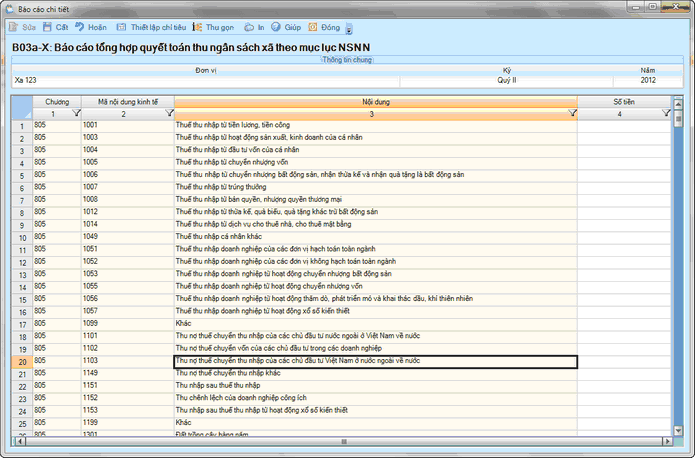Click the In printer icon
The height and width of the screenshot is (458, 695).
coord(249,27)
